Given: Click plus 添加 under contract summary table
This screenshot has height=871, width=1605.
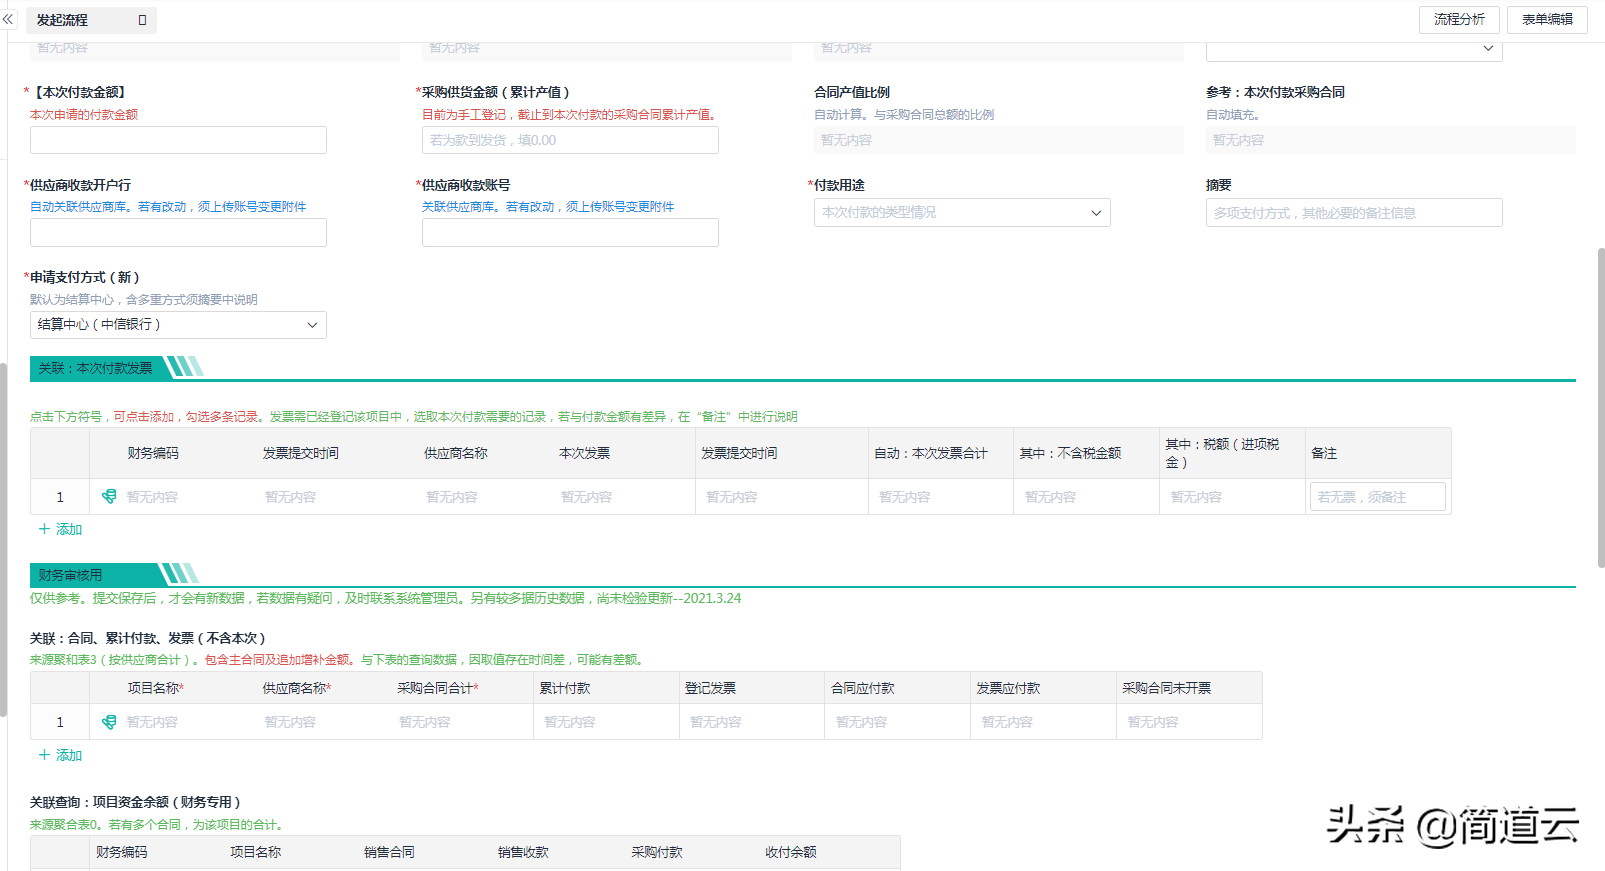Looking at the screenshot, I should (60, 755).
